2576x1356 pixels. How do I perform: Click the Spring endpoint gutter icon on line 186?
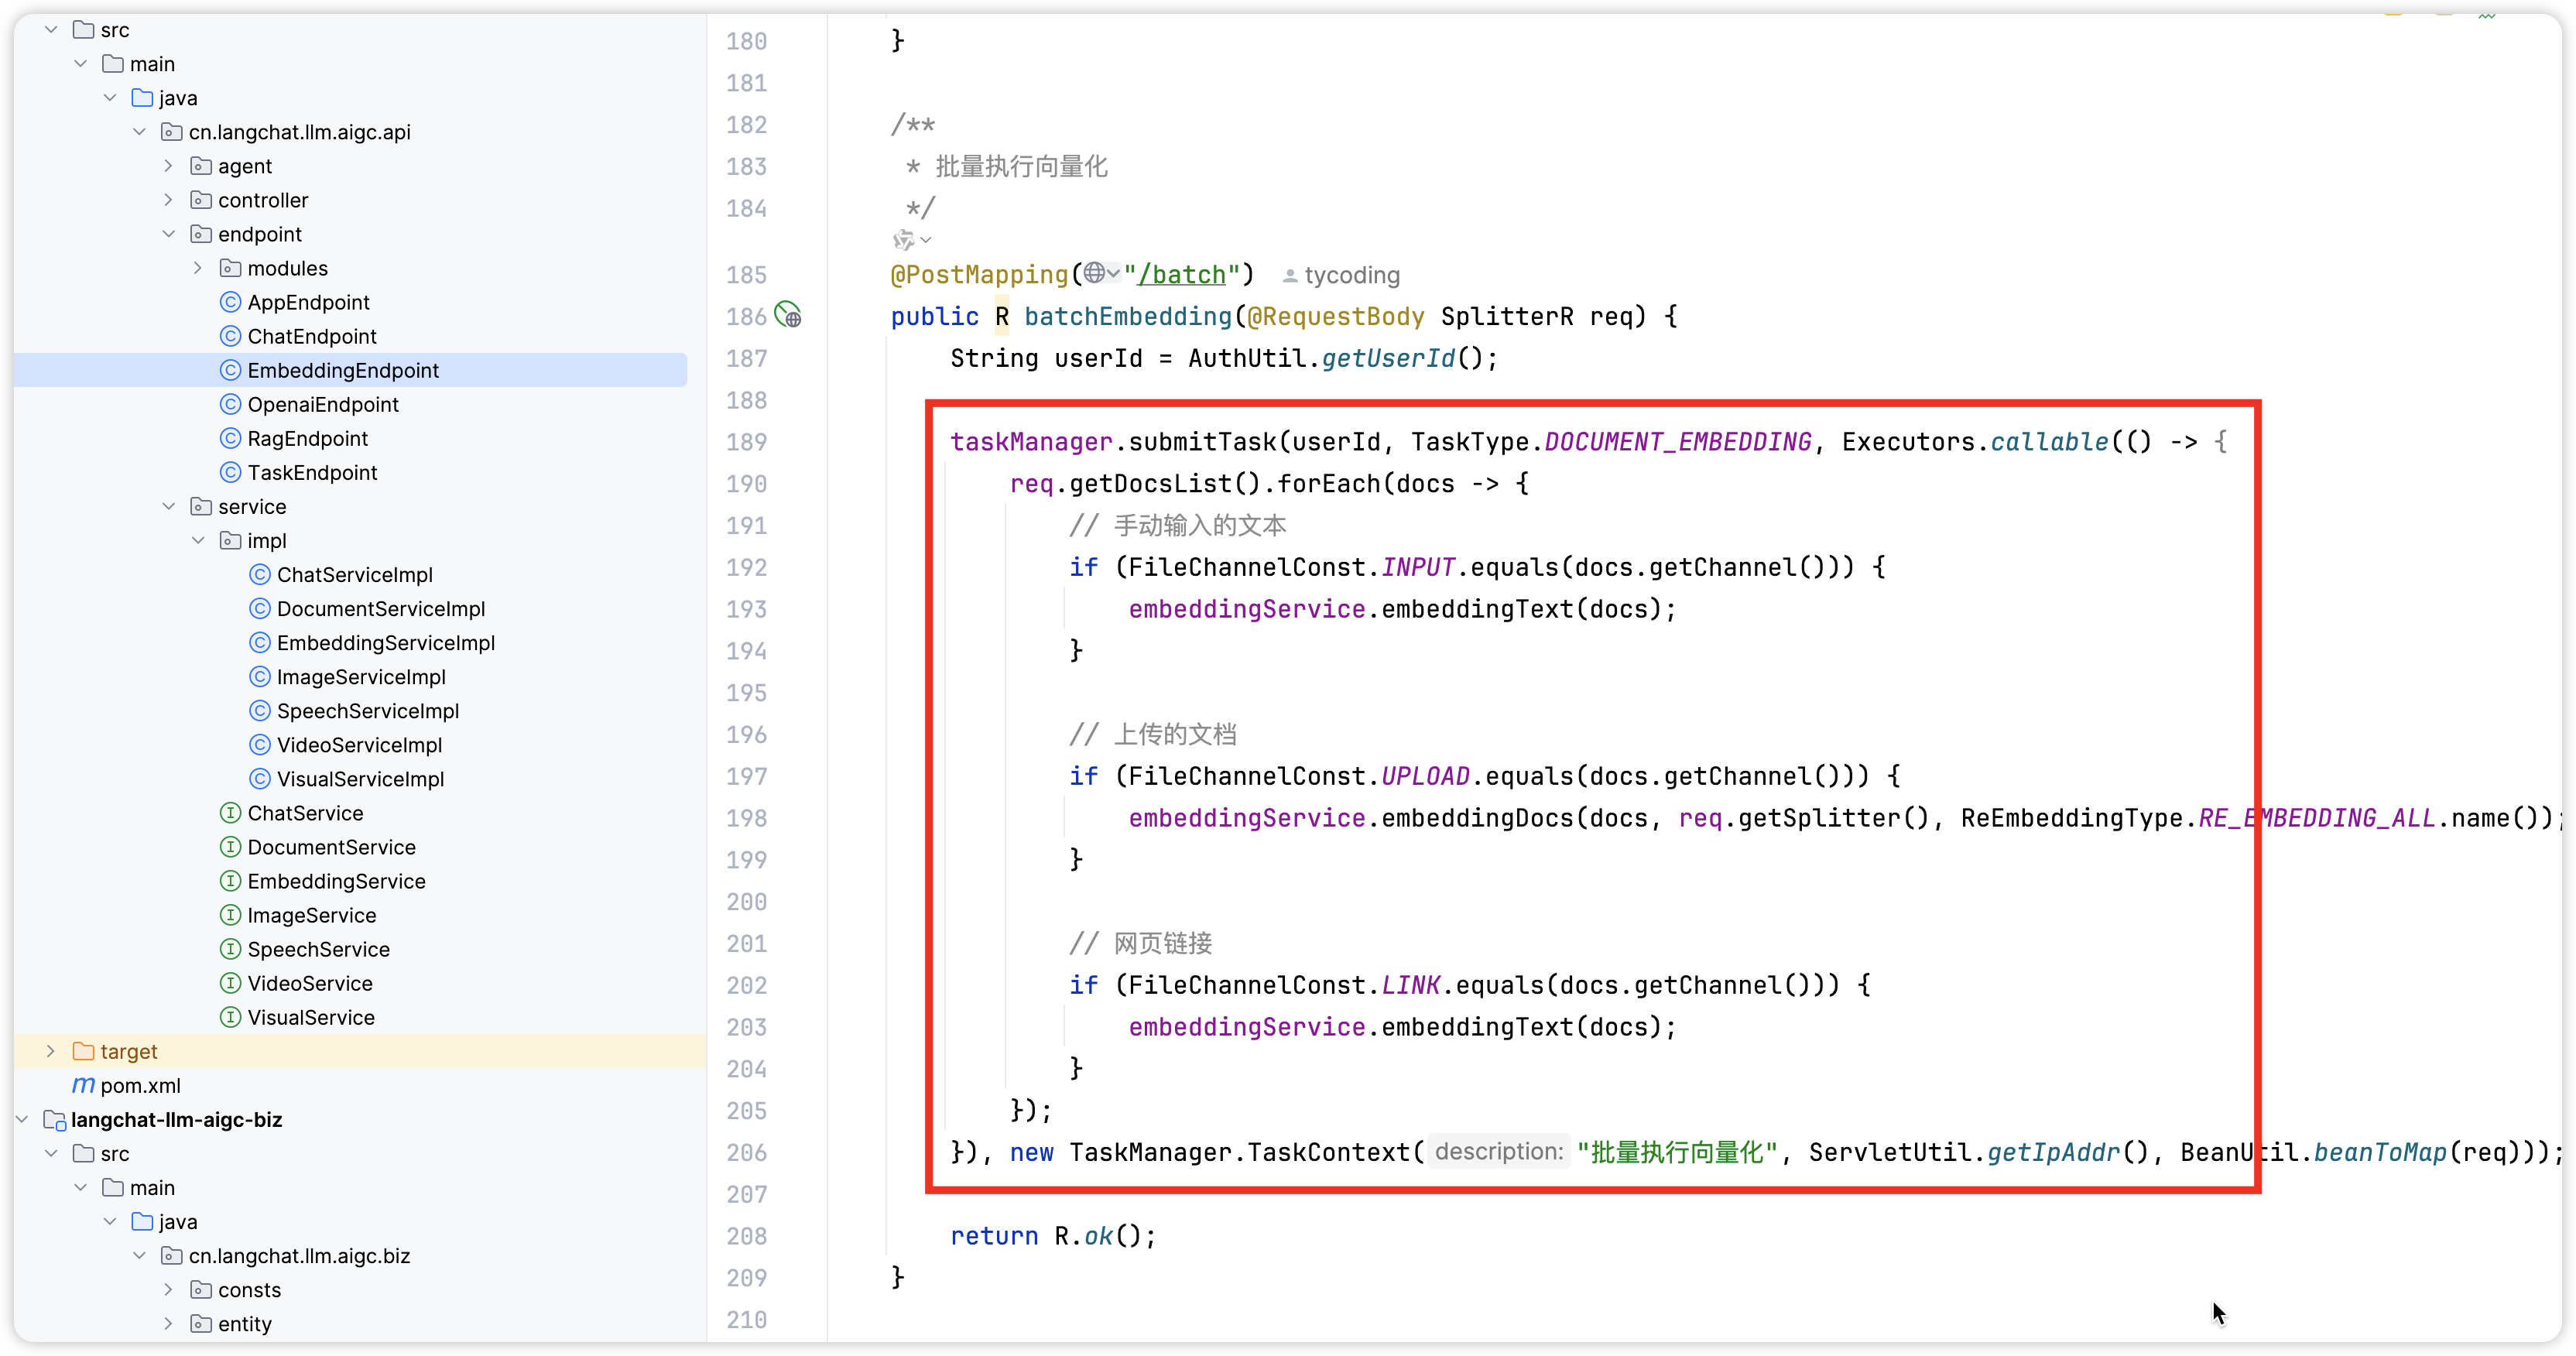[x=788, y=316]
